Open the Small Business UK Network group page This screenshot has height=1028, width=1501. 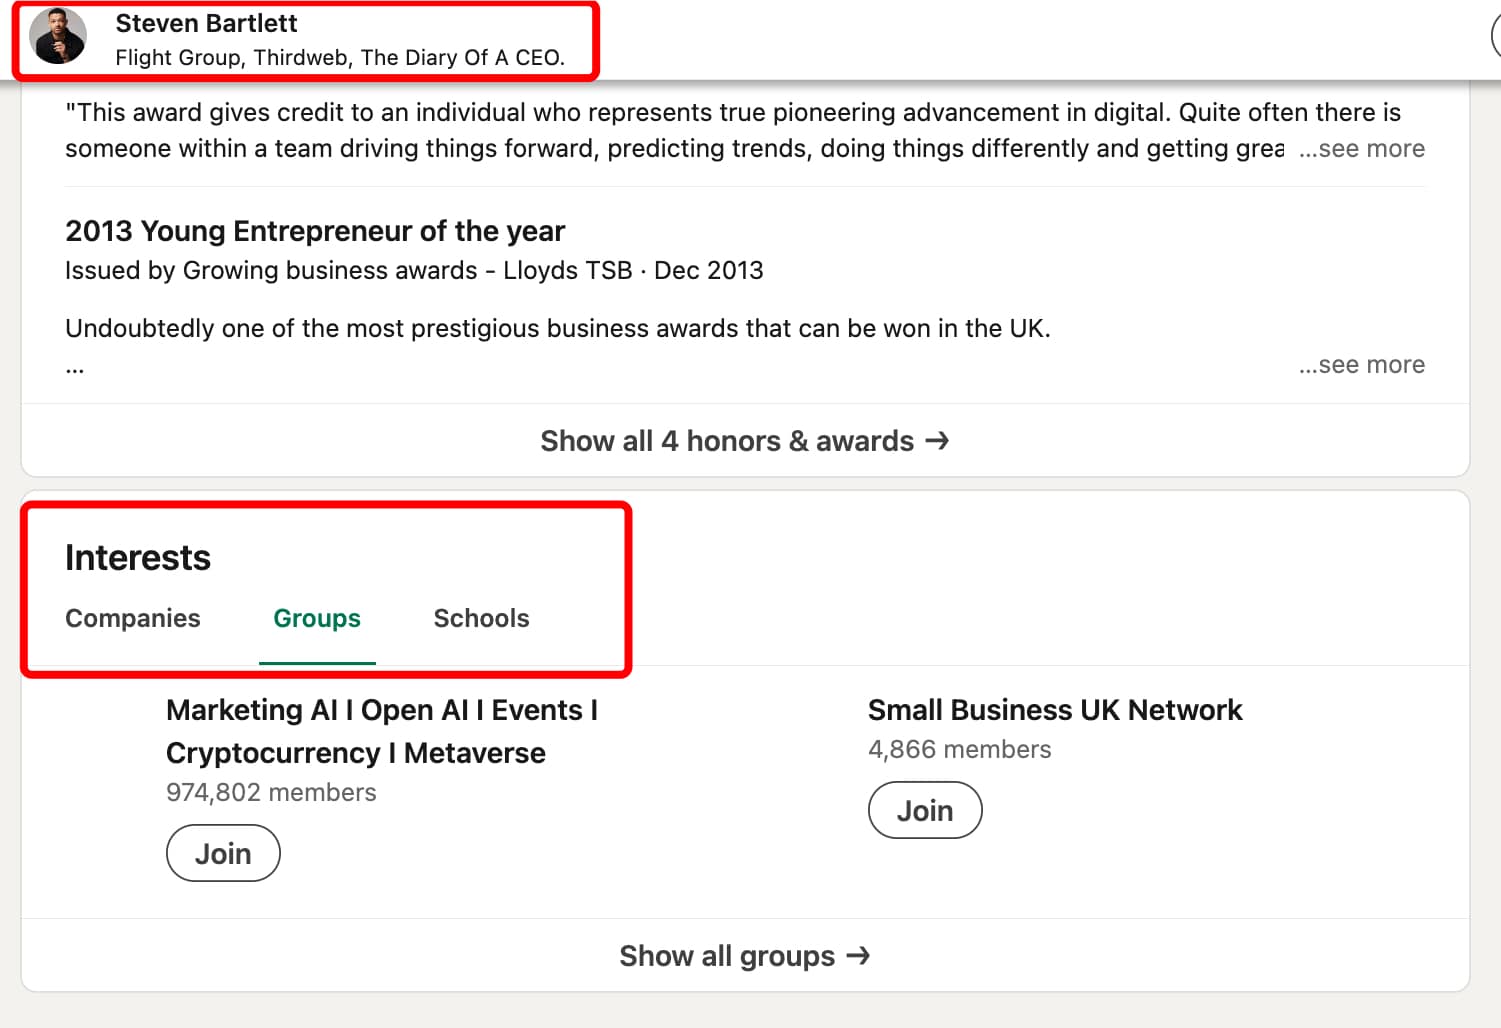point(1055,710)
